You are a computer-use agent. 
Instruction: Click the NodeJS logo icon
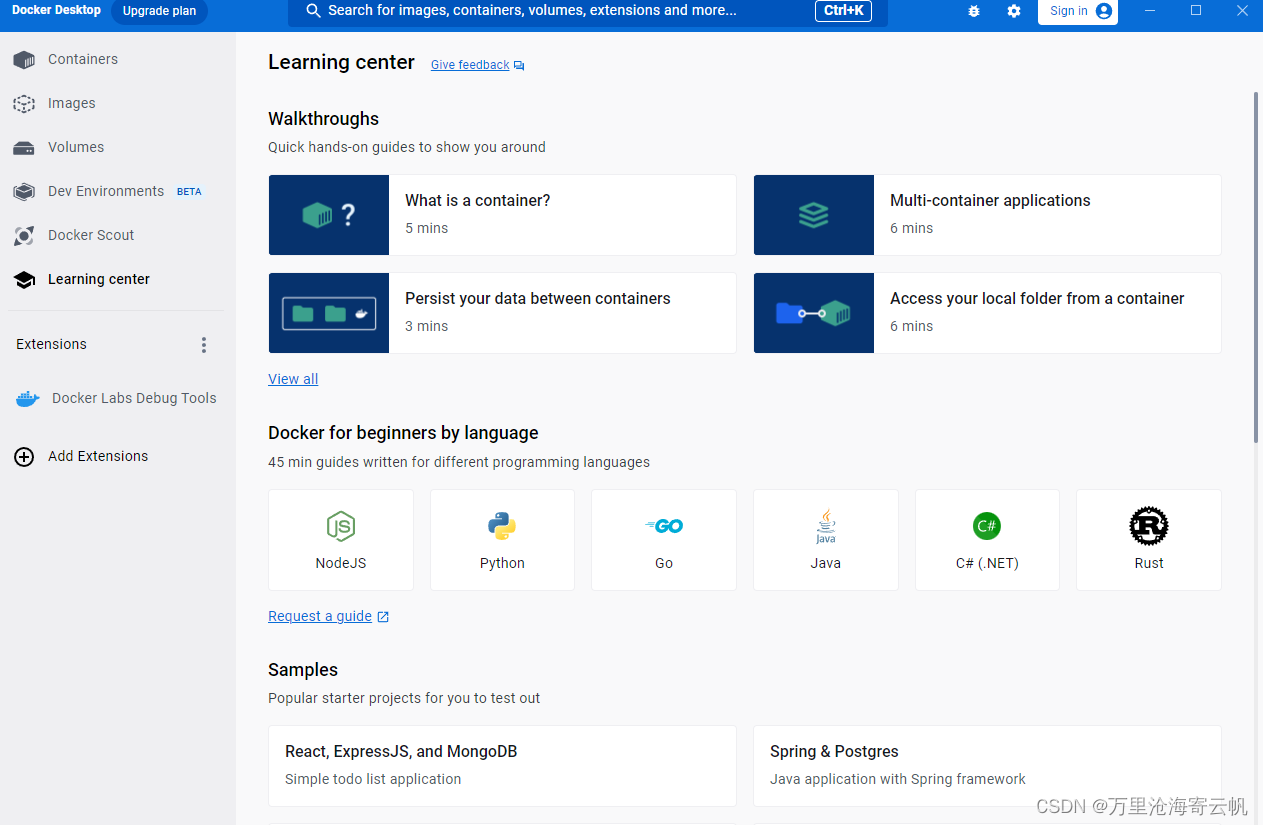pyautogui.click(x=341, y=526)
